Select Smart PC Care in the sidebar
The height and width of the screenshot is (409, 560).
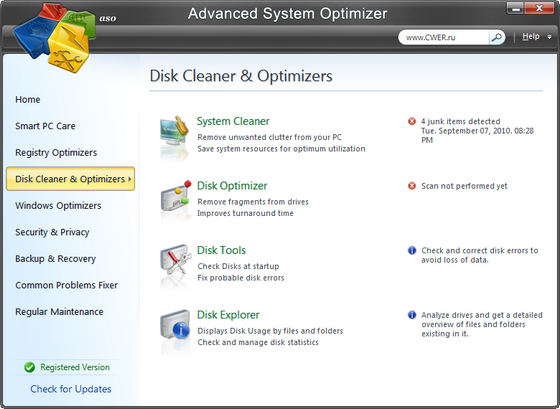click(45, 126)
